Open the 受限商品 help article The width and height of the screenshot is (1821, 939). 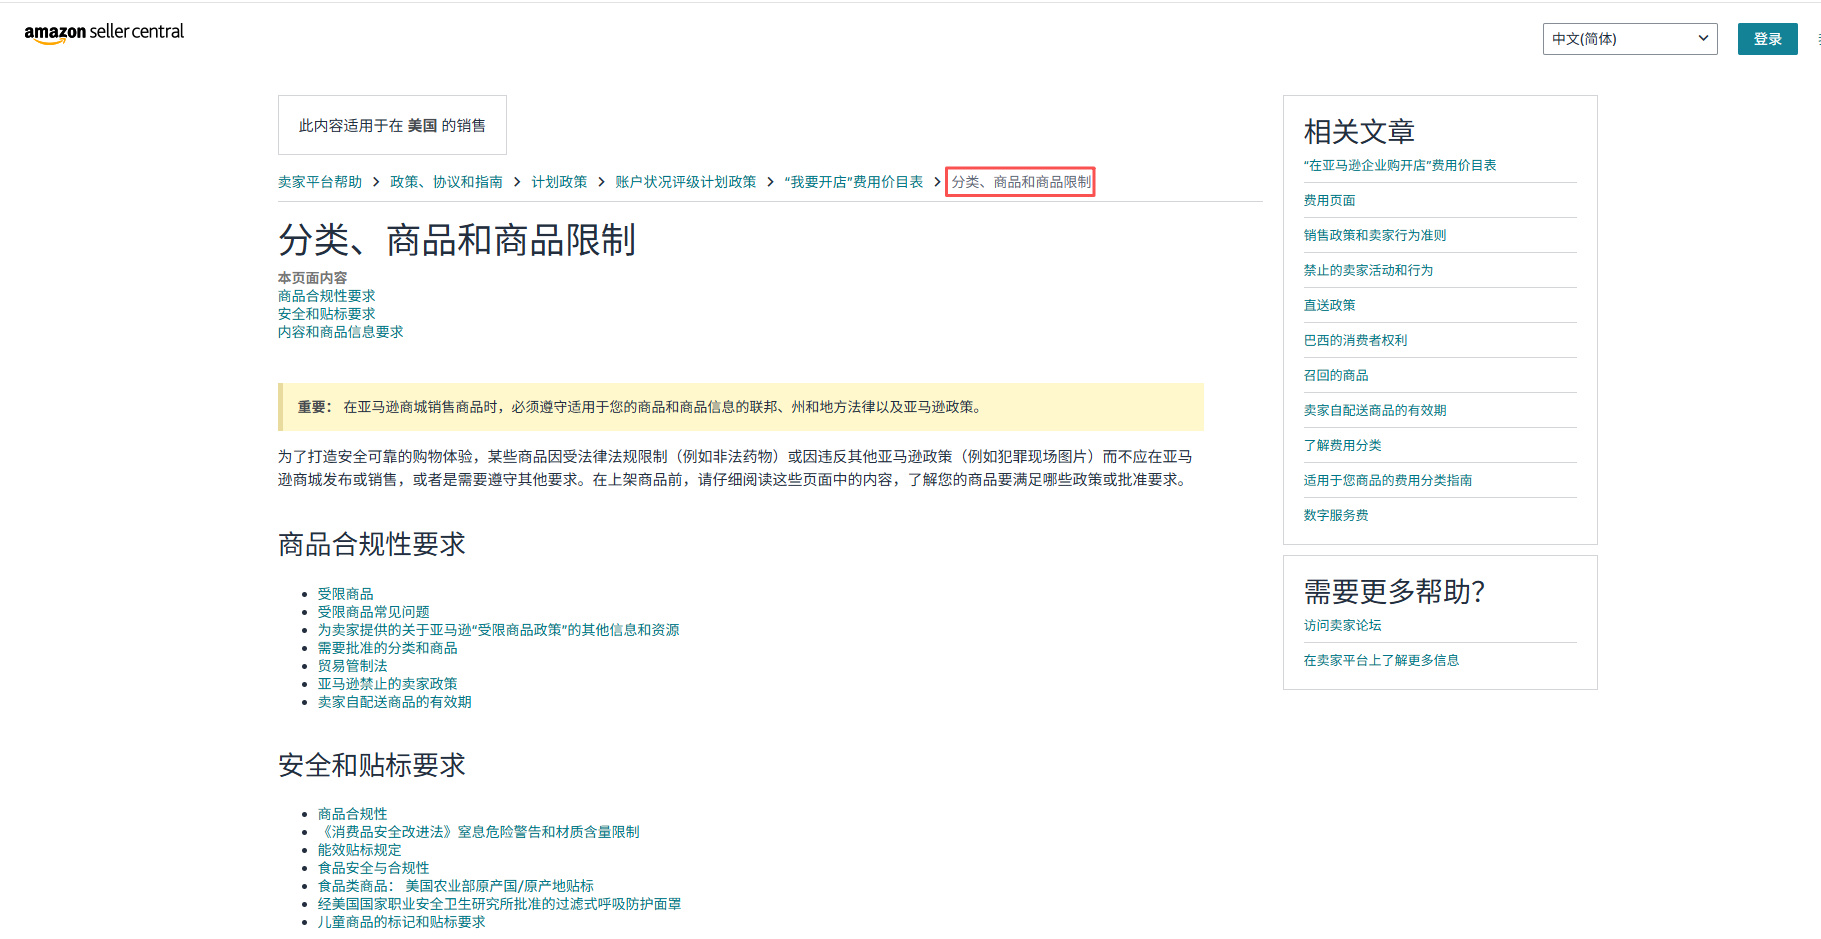click(x=345, y=593)
